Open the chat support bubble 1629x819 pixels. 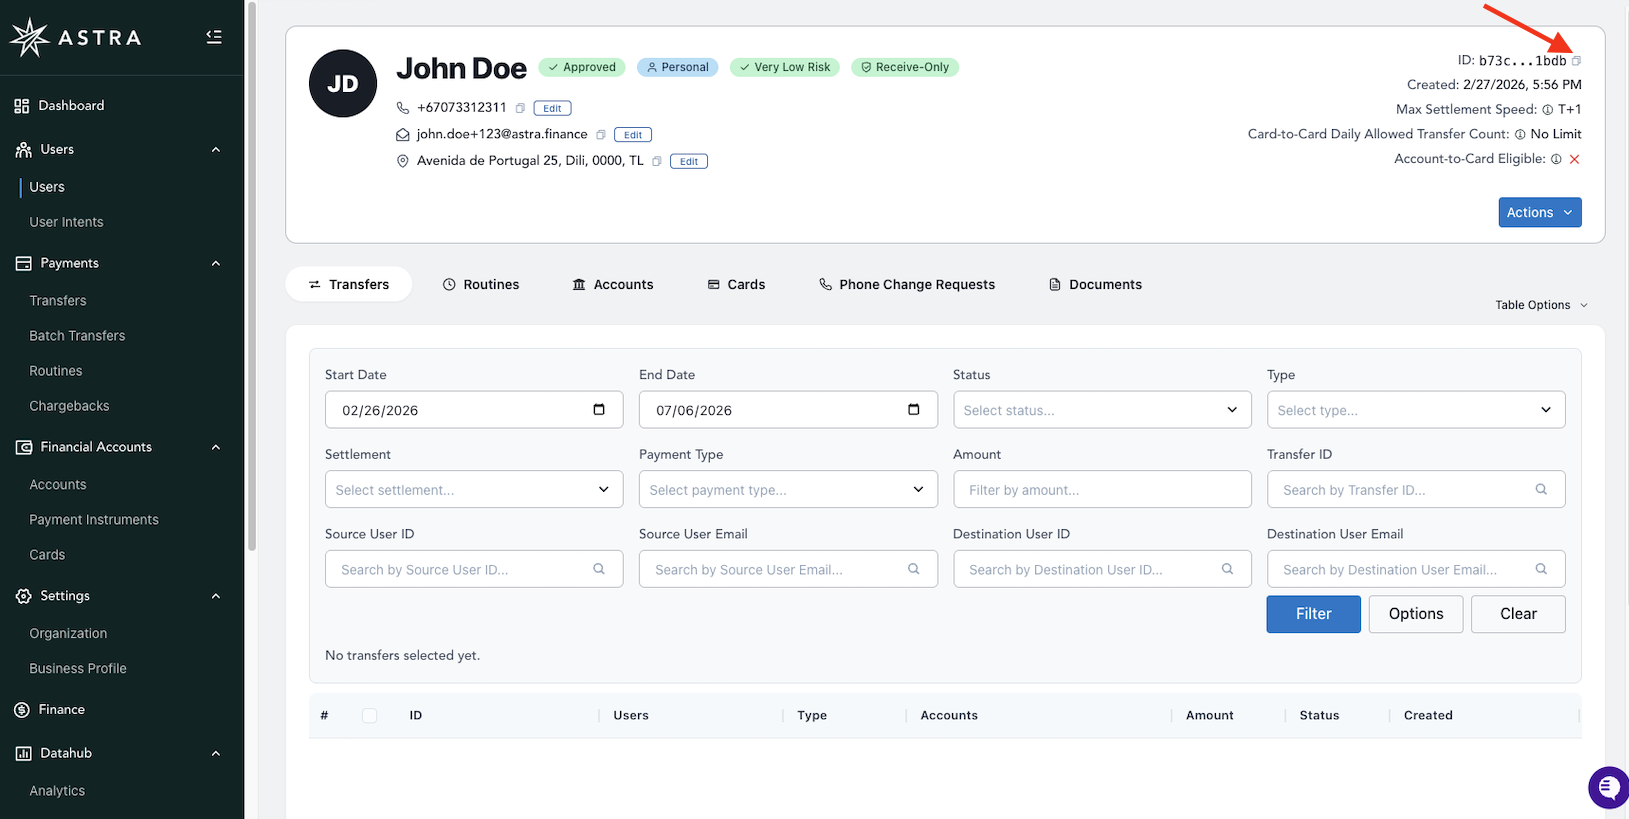(1607, 787)
